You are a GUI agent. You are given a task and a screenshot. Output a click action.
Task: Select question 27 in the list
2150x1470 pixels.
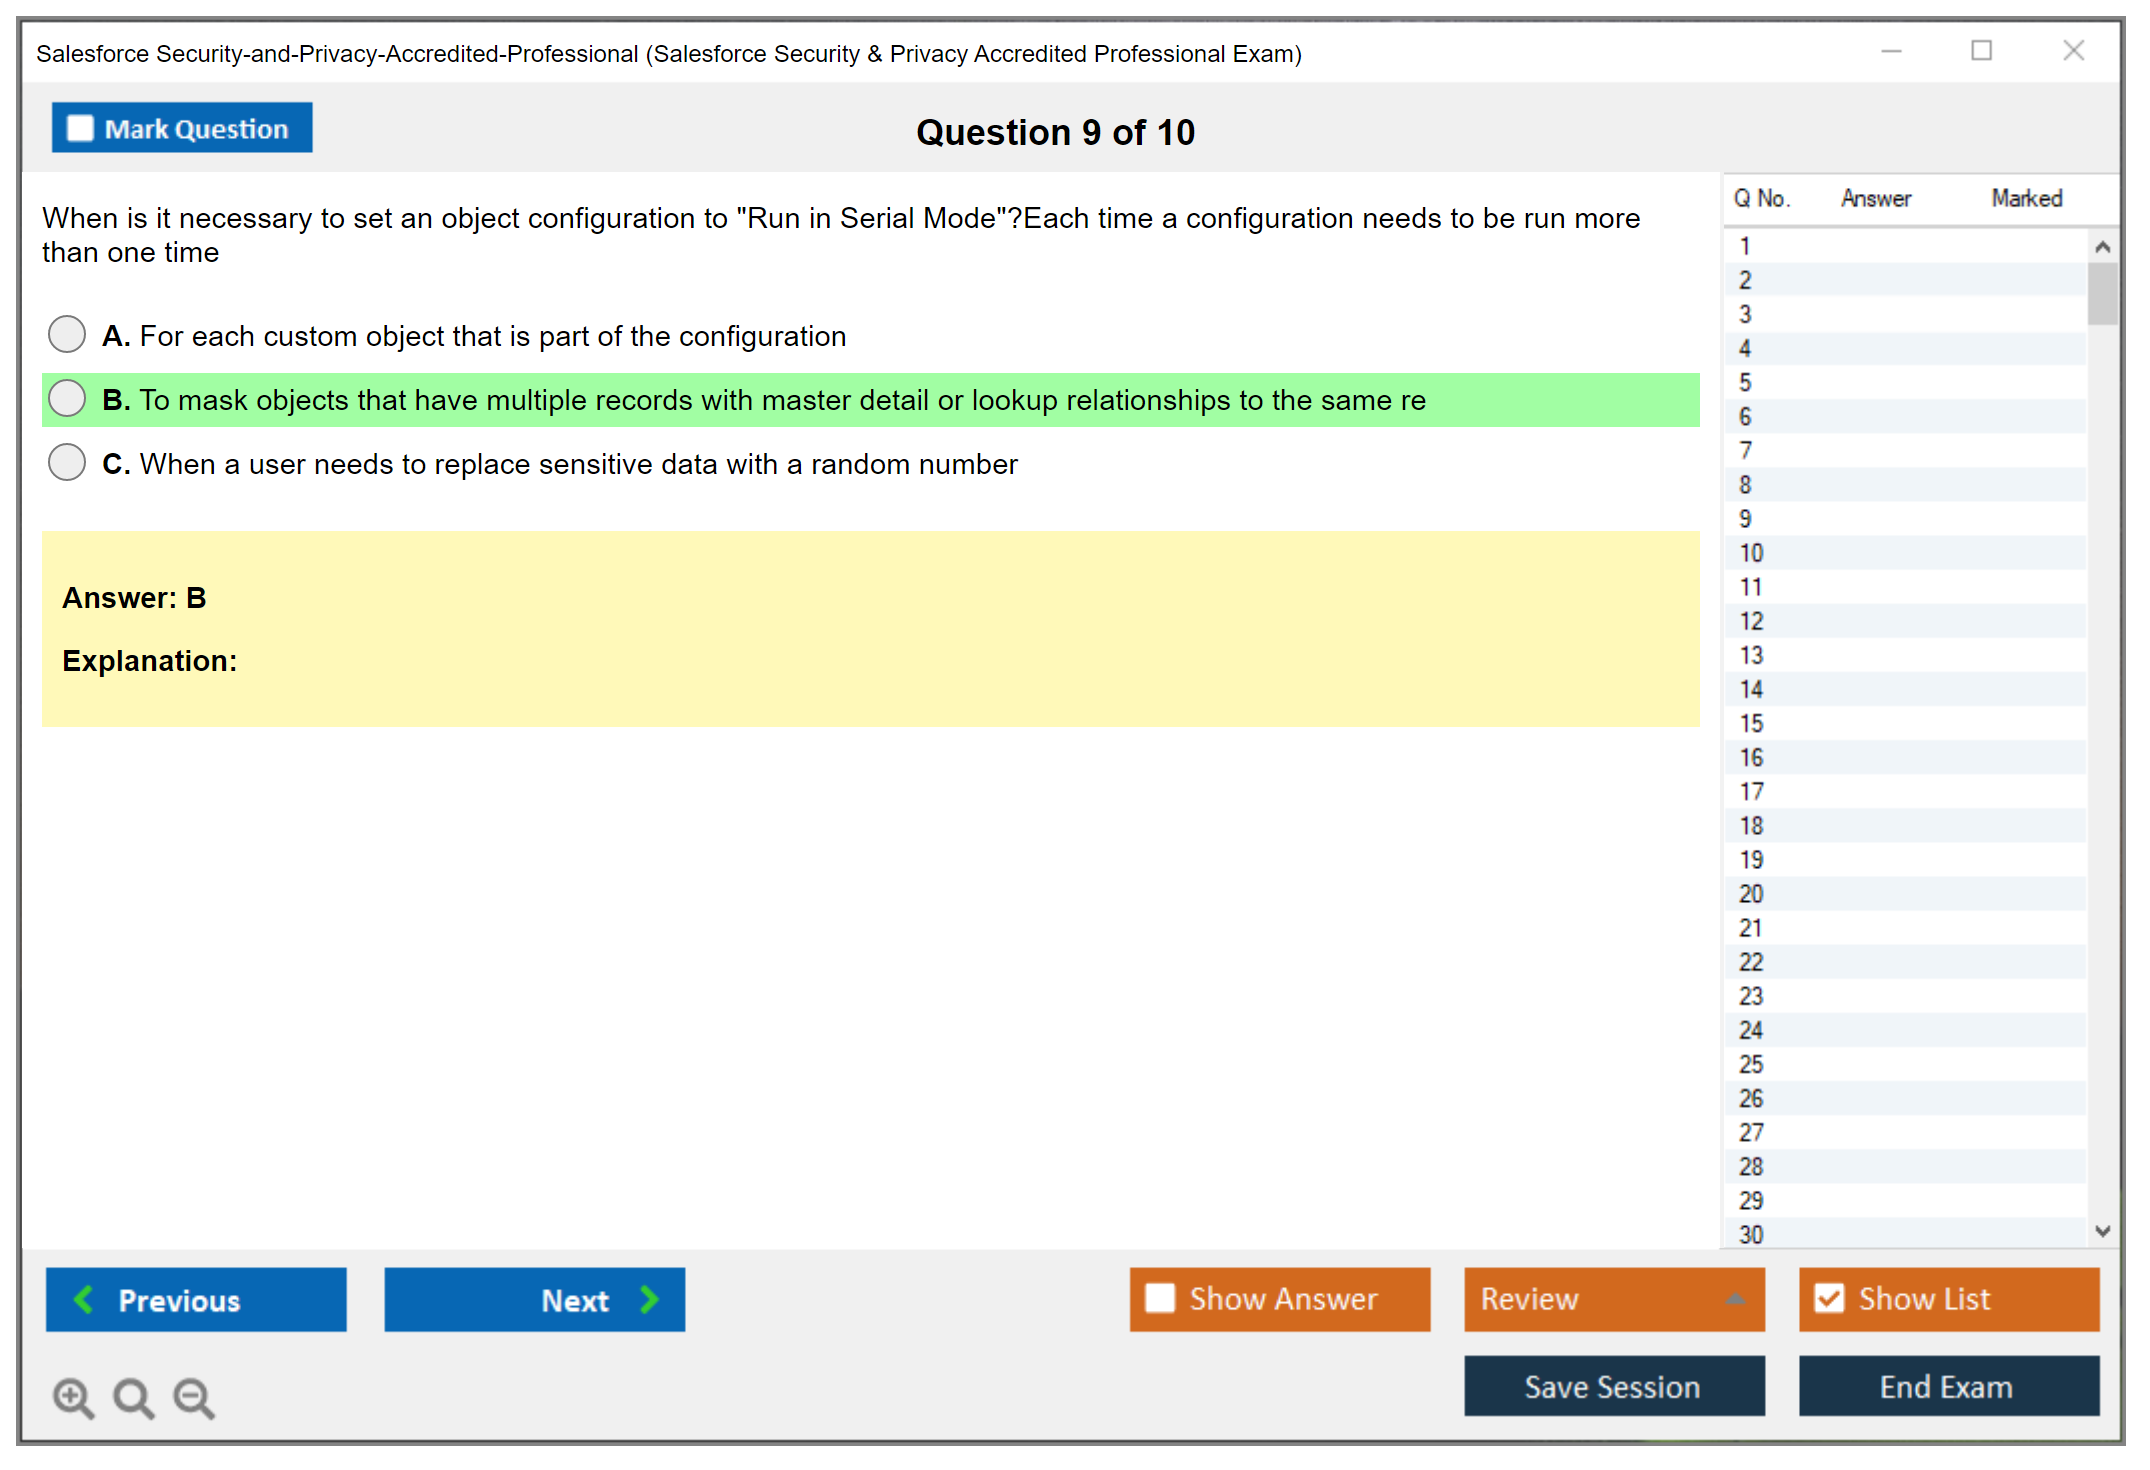(1751, 1132)
